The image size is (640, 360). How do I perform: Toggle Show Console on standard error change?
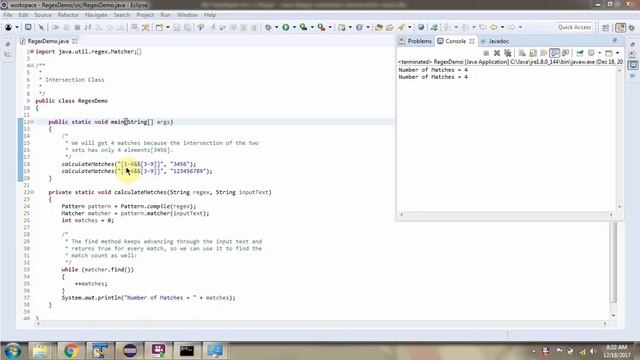(565, 53)
